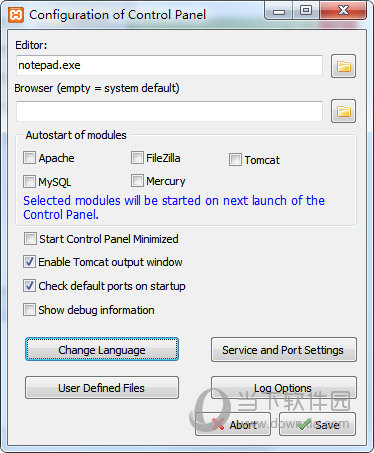This screenshot has width=374, height=453.
Task: Browse for editor executable with folder icon
Action: 343,66
